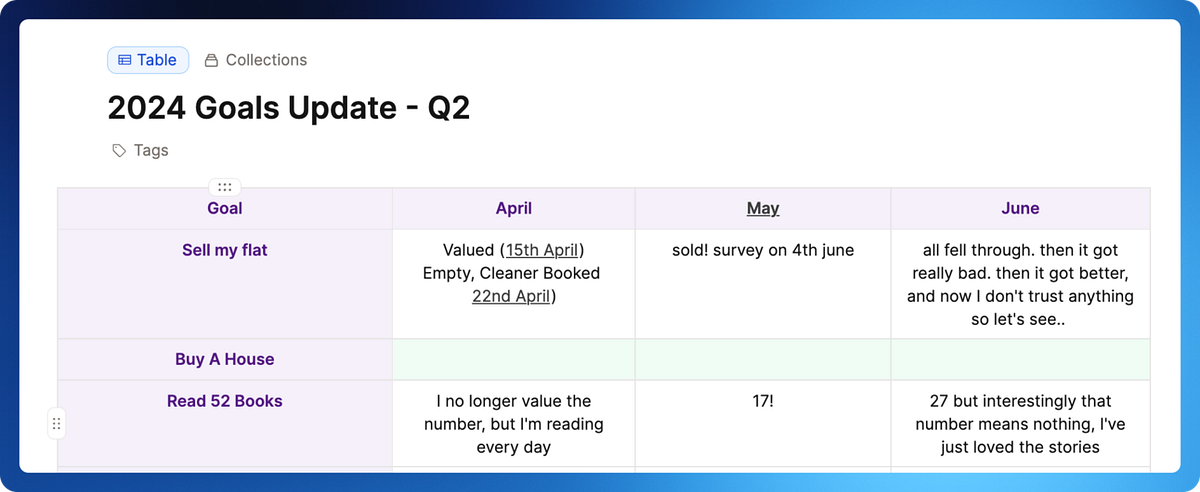Select the Goal header cell

(x=225, y=209)
